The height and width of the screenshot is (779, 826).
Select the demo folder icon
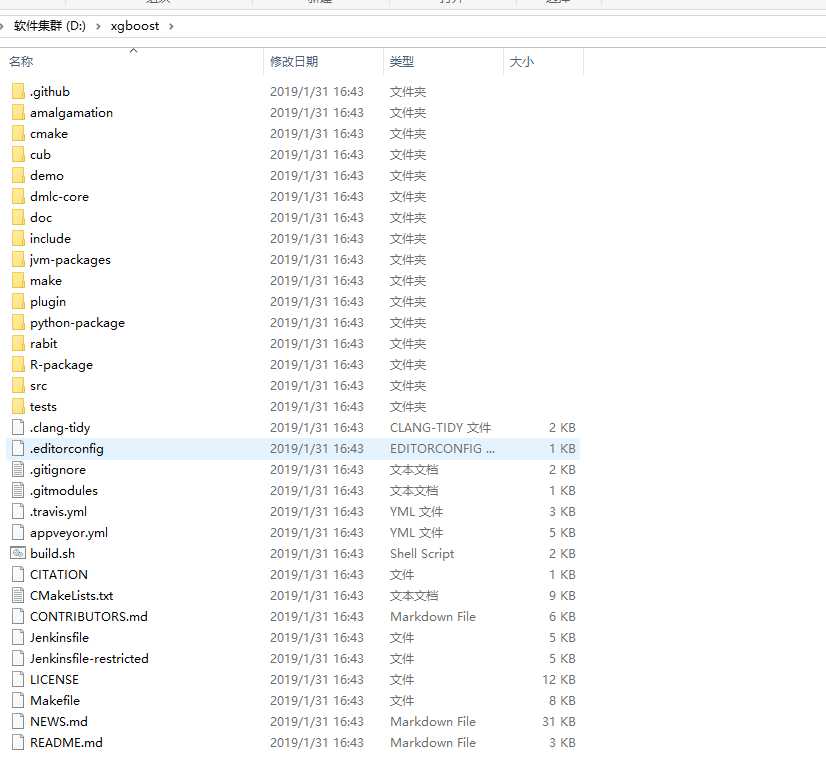click(x=18, y=175)
